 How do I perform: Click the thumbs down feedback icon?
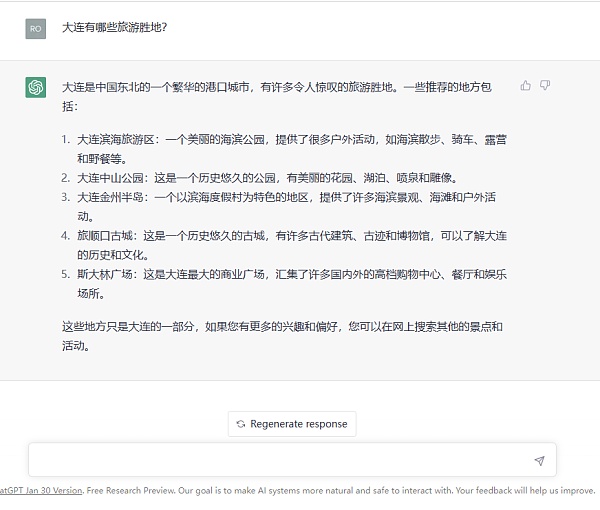click(545, 86)
